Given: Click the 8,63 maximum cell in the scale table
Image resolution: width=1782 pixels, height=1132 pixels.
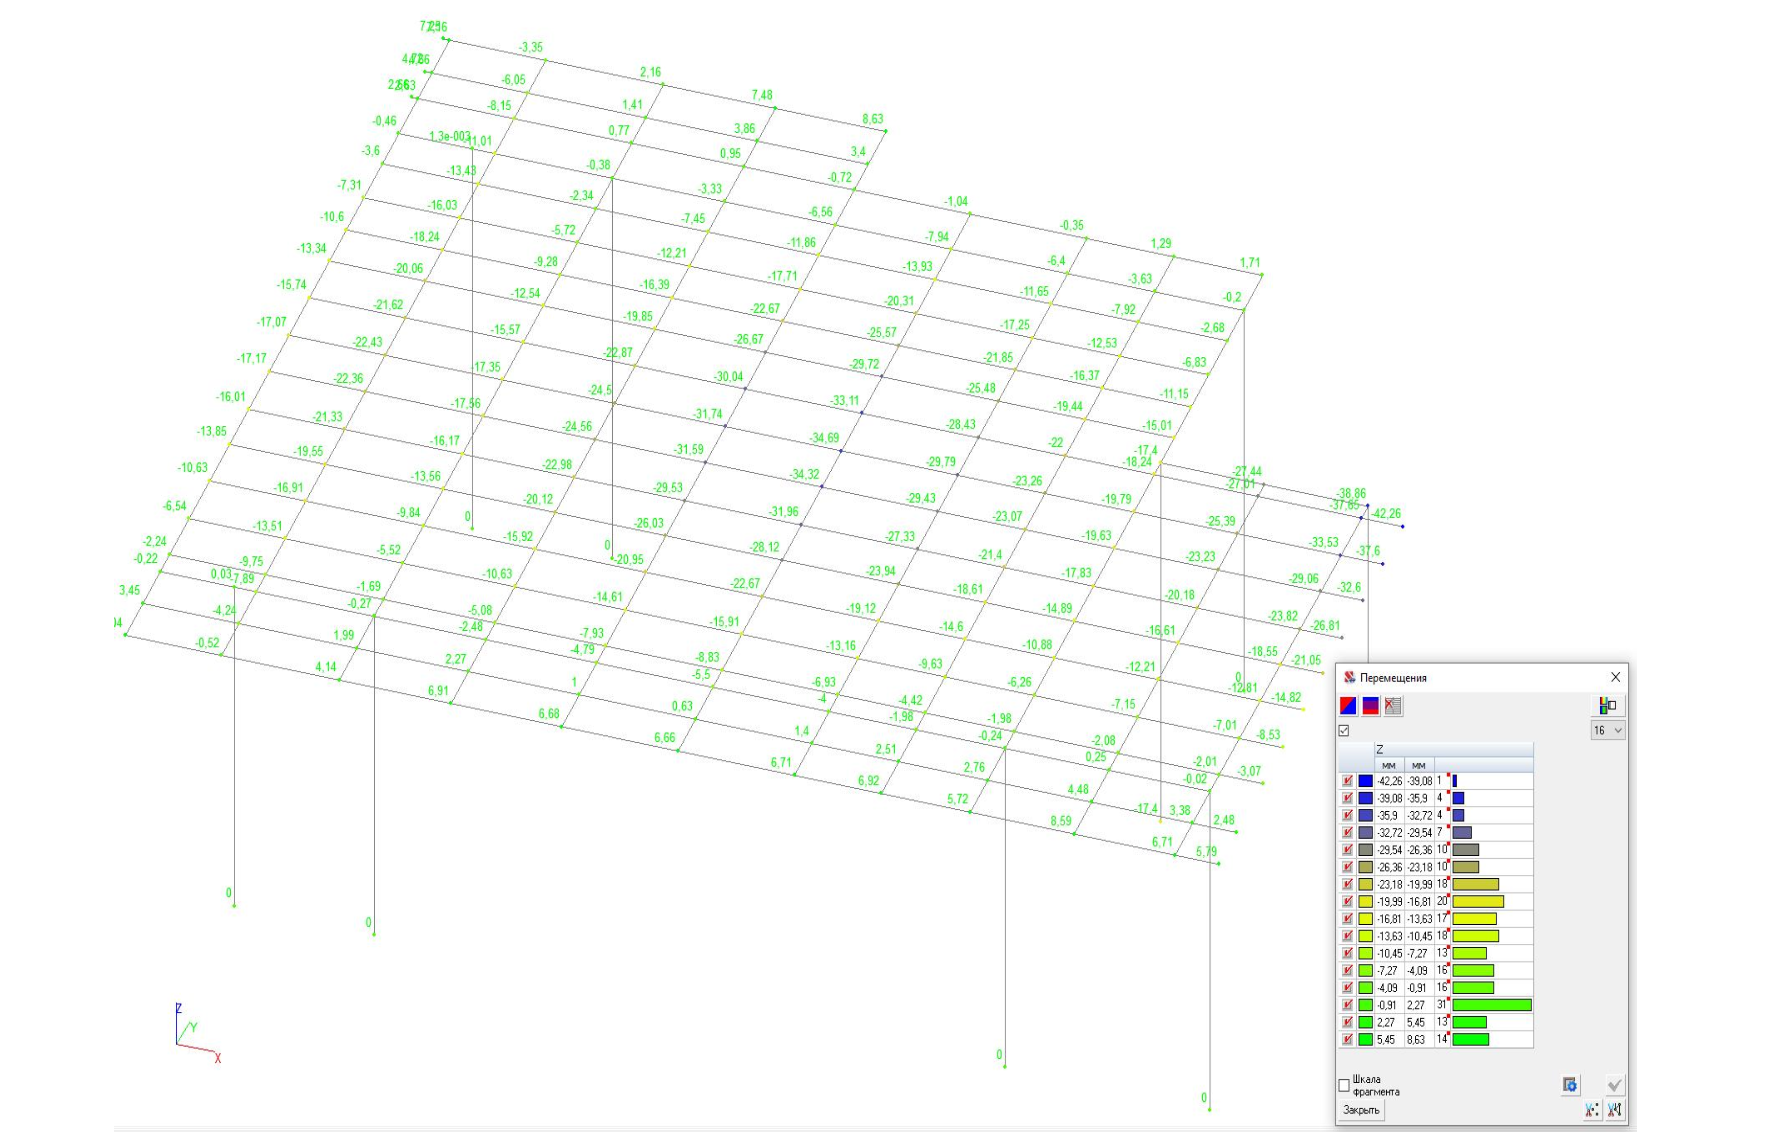Looking at the screenshot, I should (1418, 1040).
